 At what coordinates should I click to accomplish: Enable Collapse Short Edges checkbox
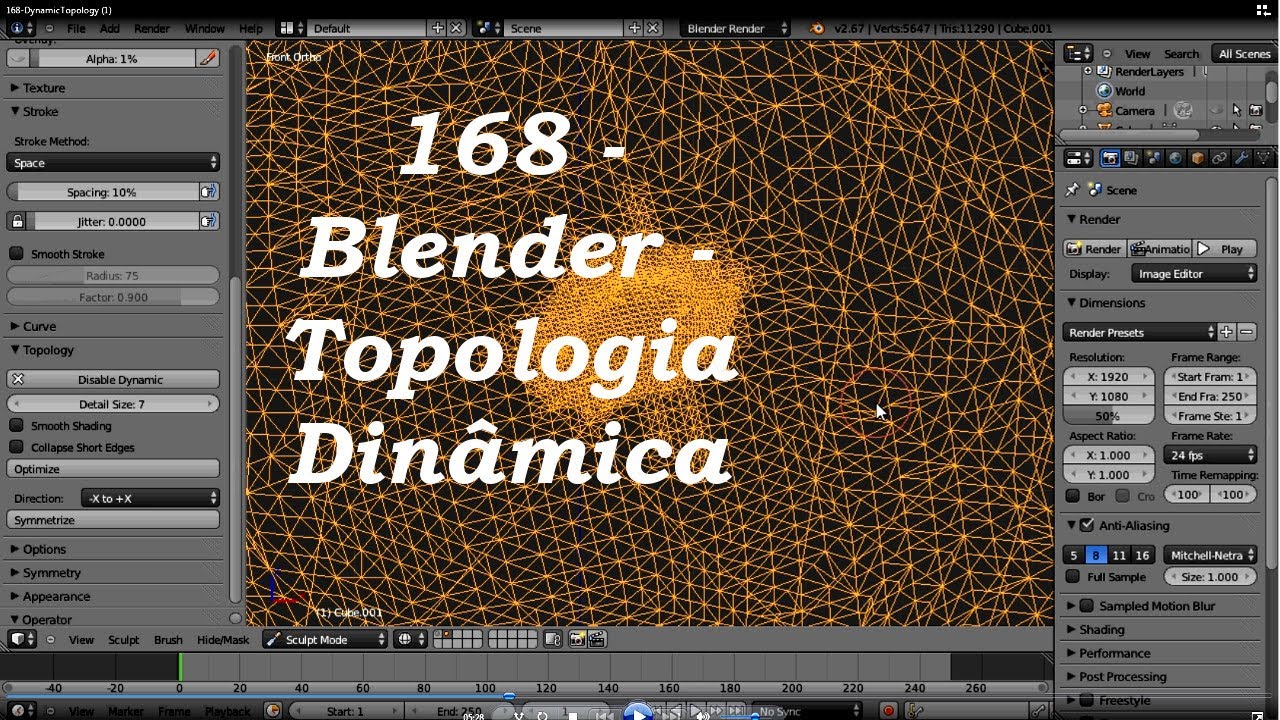[16, 448]
